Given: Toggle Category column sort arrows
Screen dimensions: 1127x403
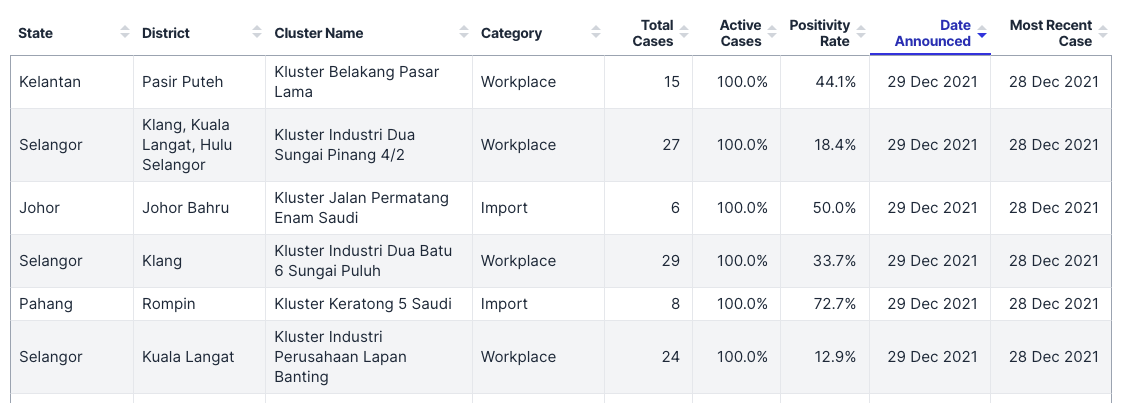Looking at the screenshot, I should pos(596,32).
